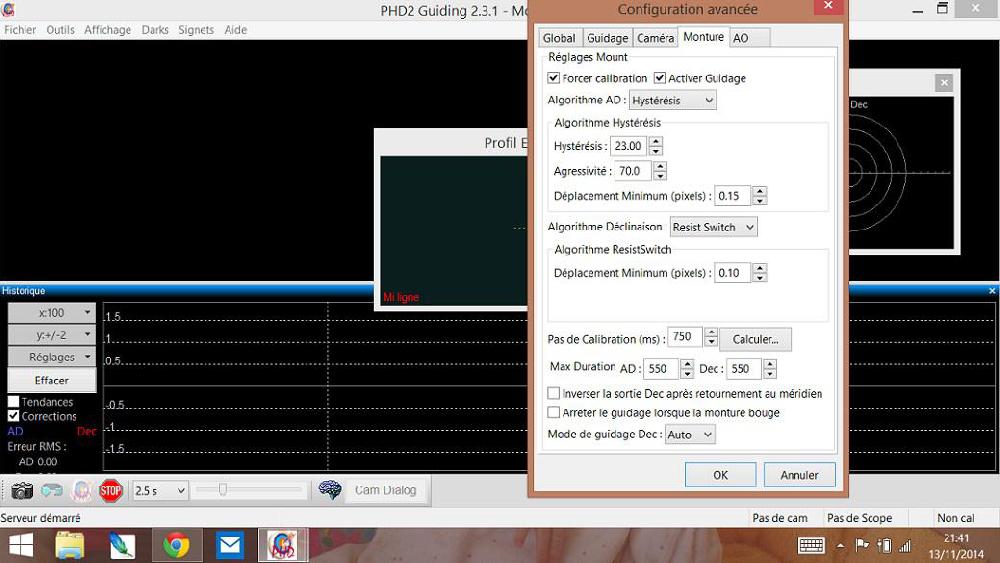Switch to the Caméra tab
Image resolution: width=1000 pixels, height=563 pixels.
point(655,38)
